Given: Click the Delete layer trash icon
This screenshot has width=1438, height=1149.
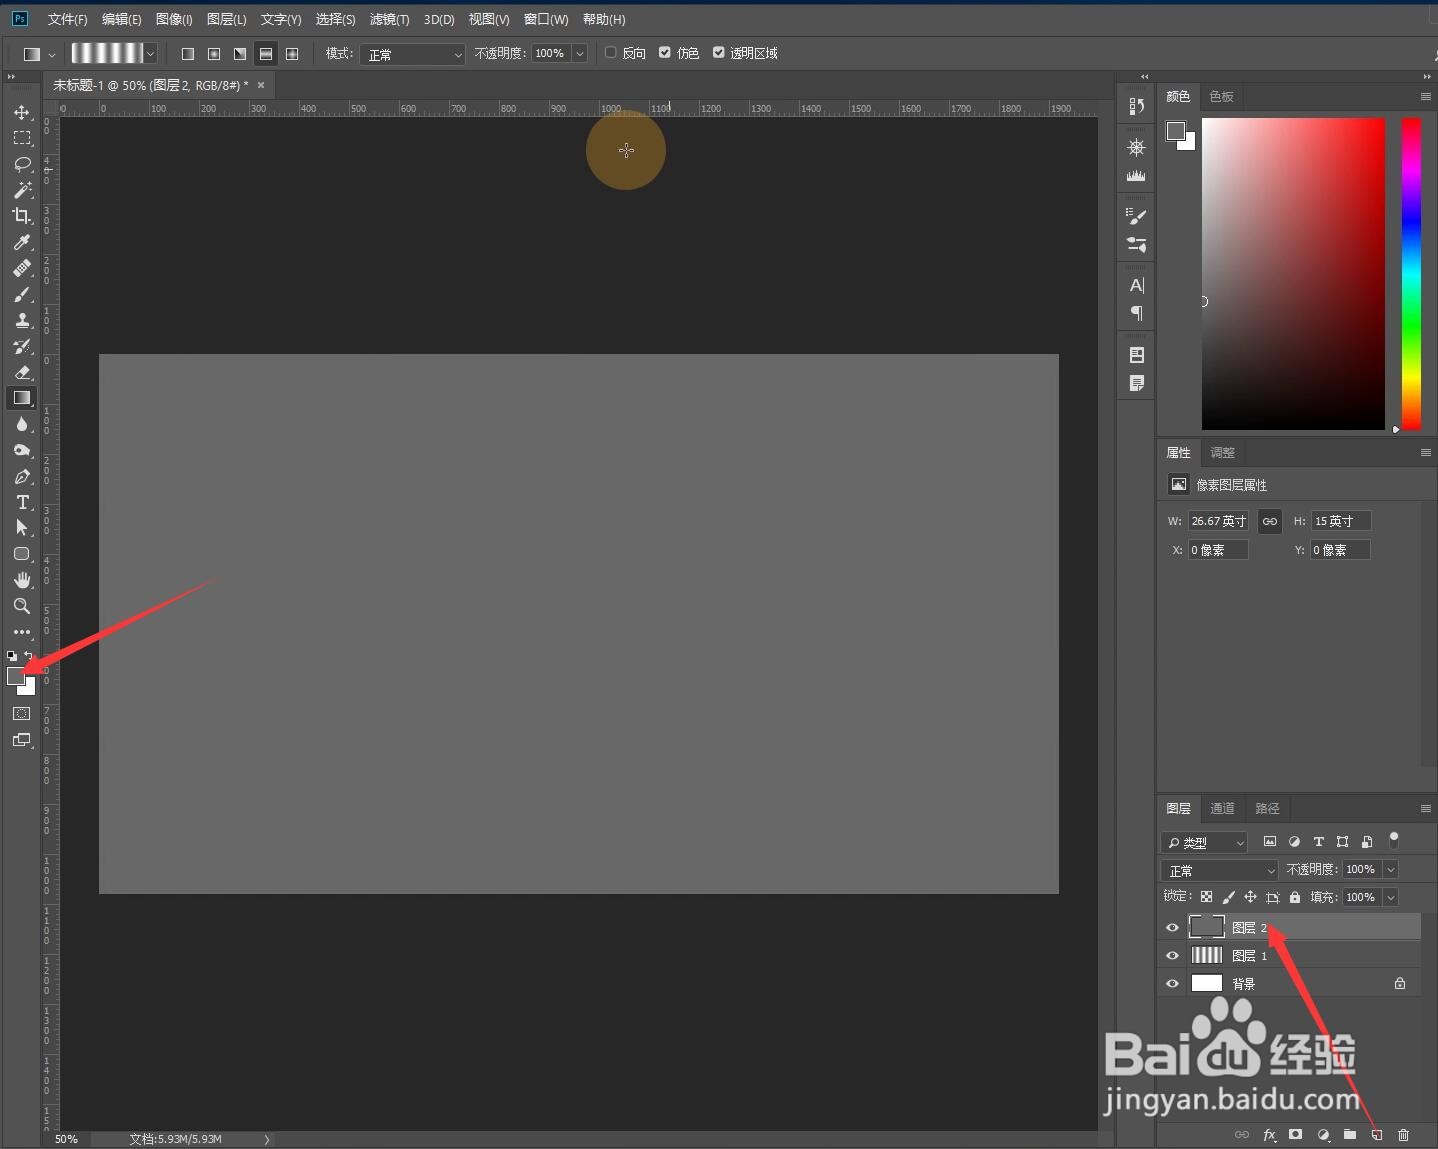Looking at the screenshot, I should click(x=1403, y=1135).
